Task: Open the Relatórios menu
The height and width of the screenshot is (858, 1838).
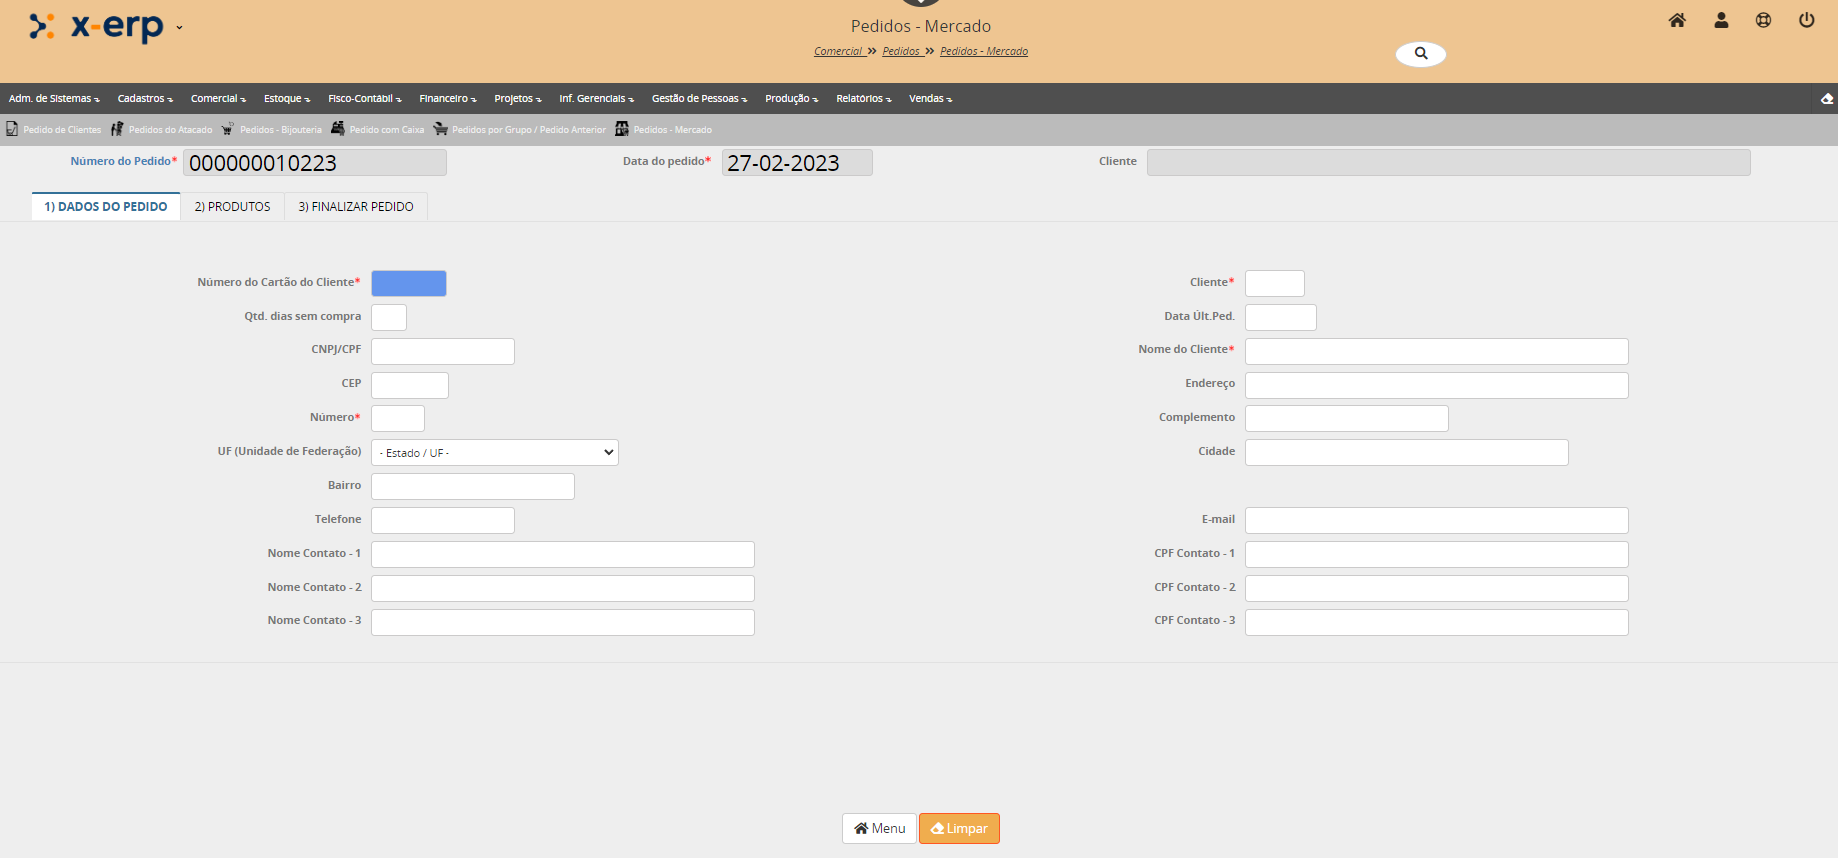Action: [x=863, y=99]
